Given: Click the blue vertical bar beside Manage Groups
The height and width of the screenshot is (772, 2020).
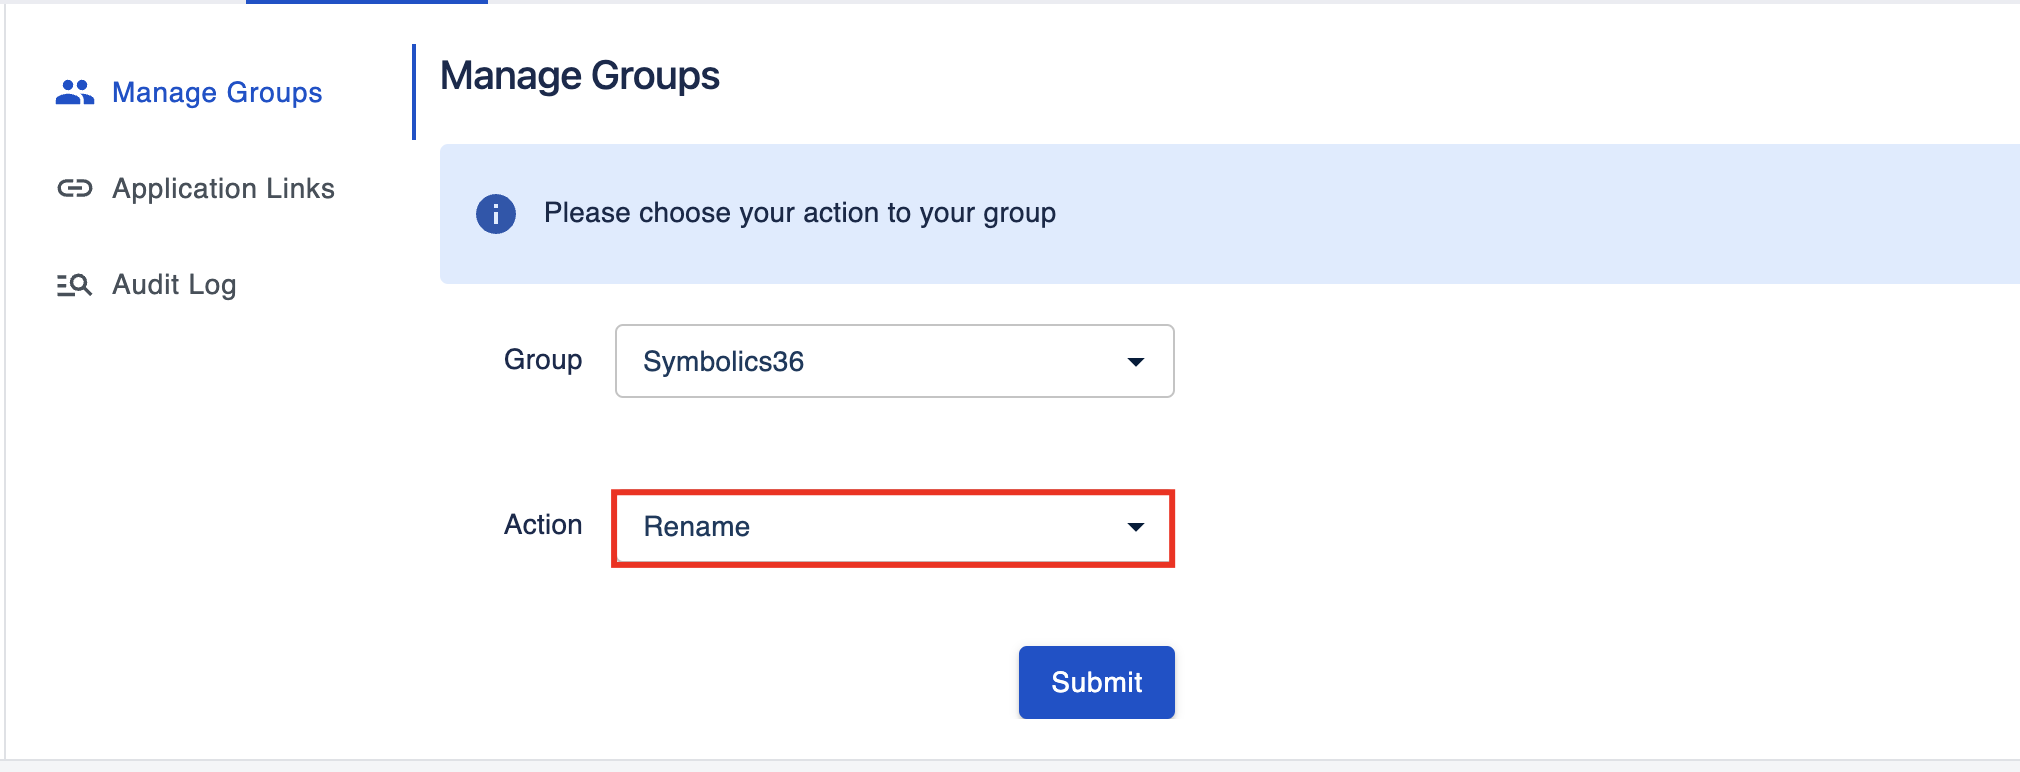Looking at the screenshot, I should pos(414,92).
